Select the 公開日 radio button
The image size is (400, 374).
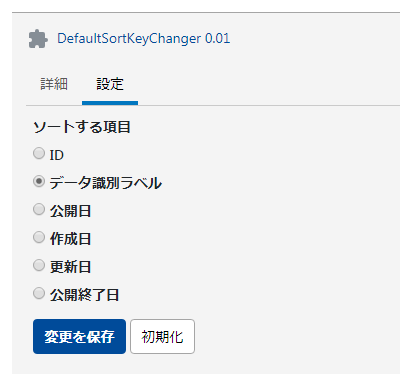tap(39, 209)
